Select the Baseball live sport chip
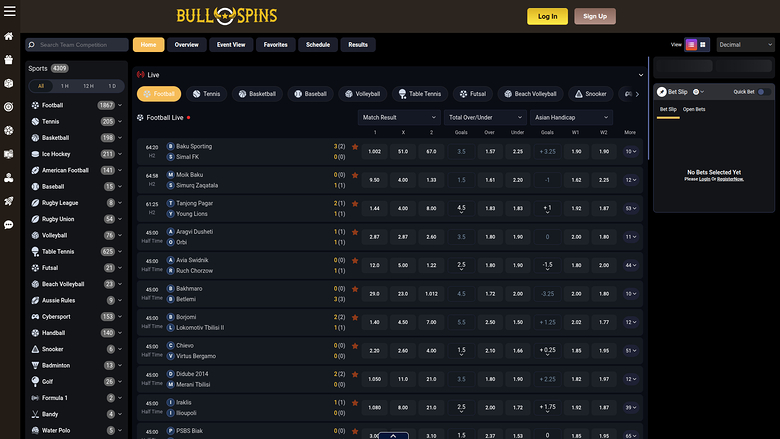This screenshot has height=439, width=780. 310,94
